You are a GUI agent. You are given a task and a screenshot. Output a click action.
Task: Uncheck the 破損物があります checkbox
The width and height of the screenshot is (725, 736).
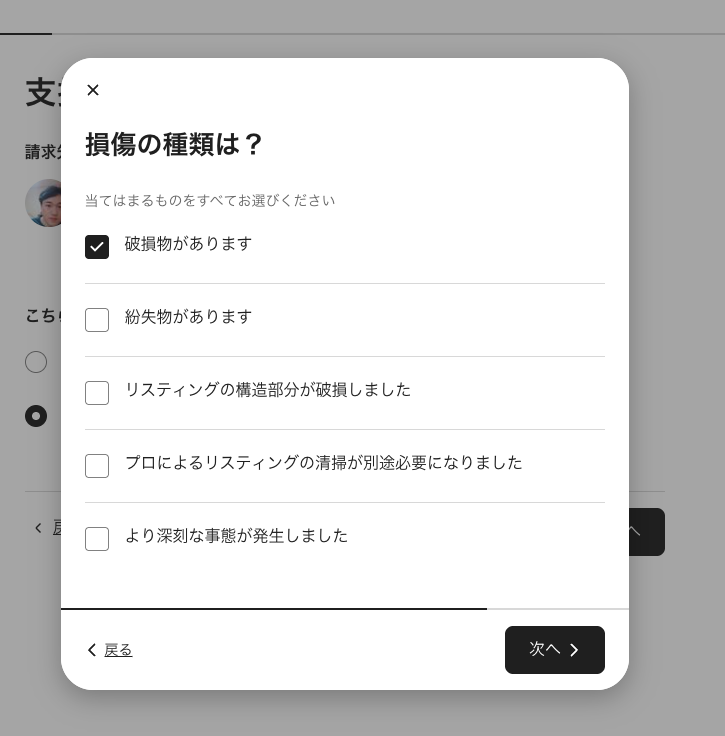coord(97,247)
